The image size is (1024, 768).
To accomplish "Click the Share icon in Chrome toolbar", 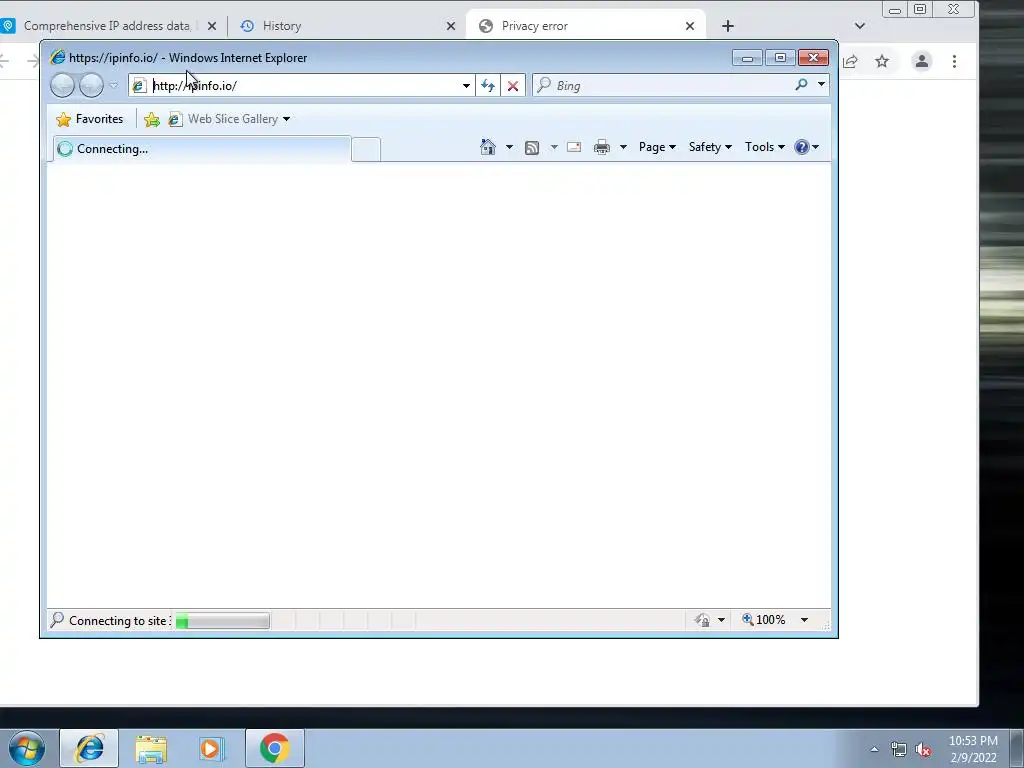I will pos(850,61).
